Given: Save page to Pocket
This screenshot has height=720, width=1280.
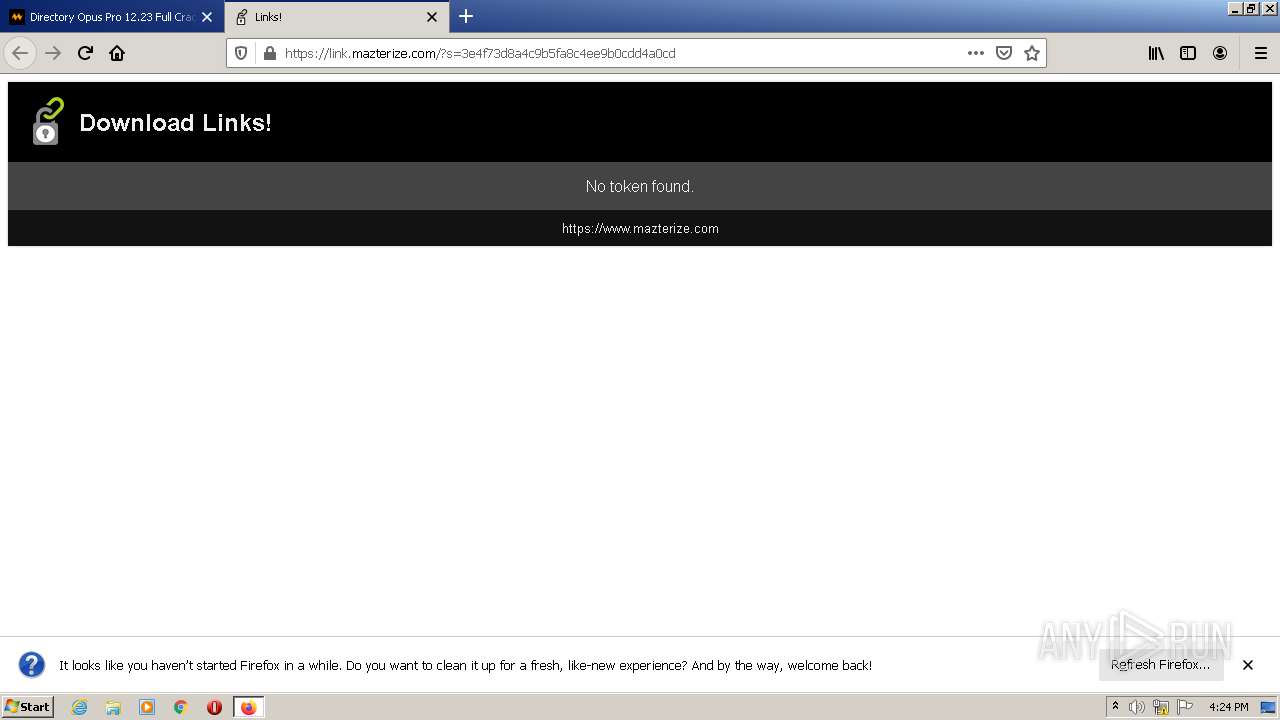Looking at the screenshot, I should pyautogui.click(x=1004, y=53).
